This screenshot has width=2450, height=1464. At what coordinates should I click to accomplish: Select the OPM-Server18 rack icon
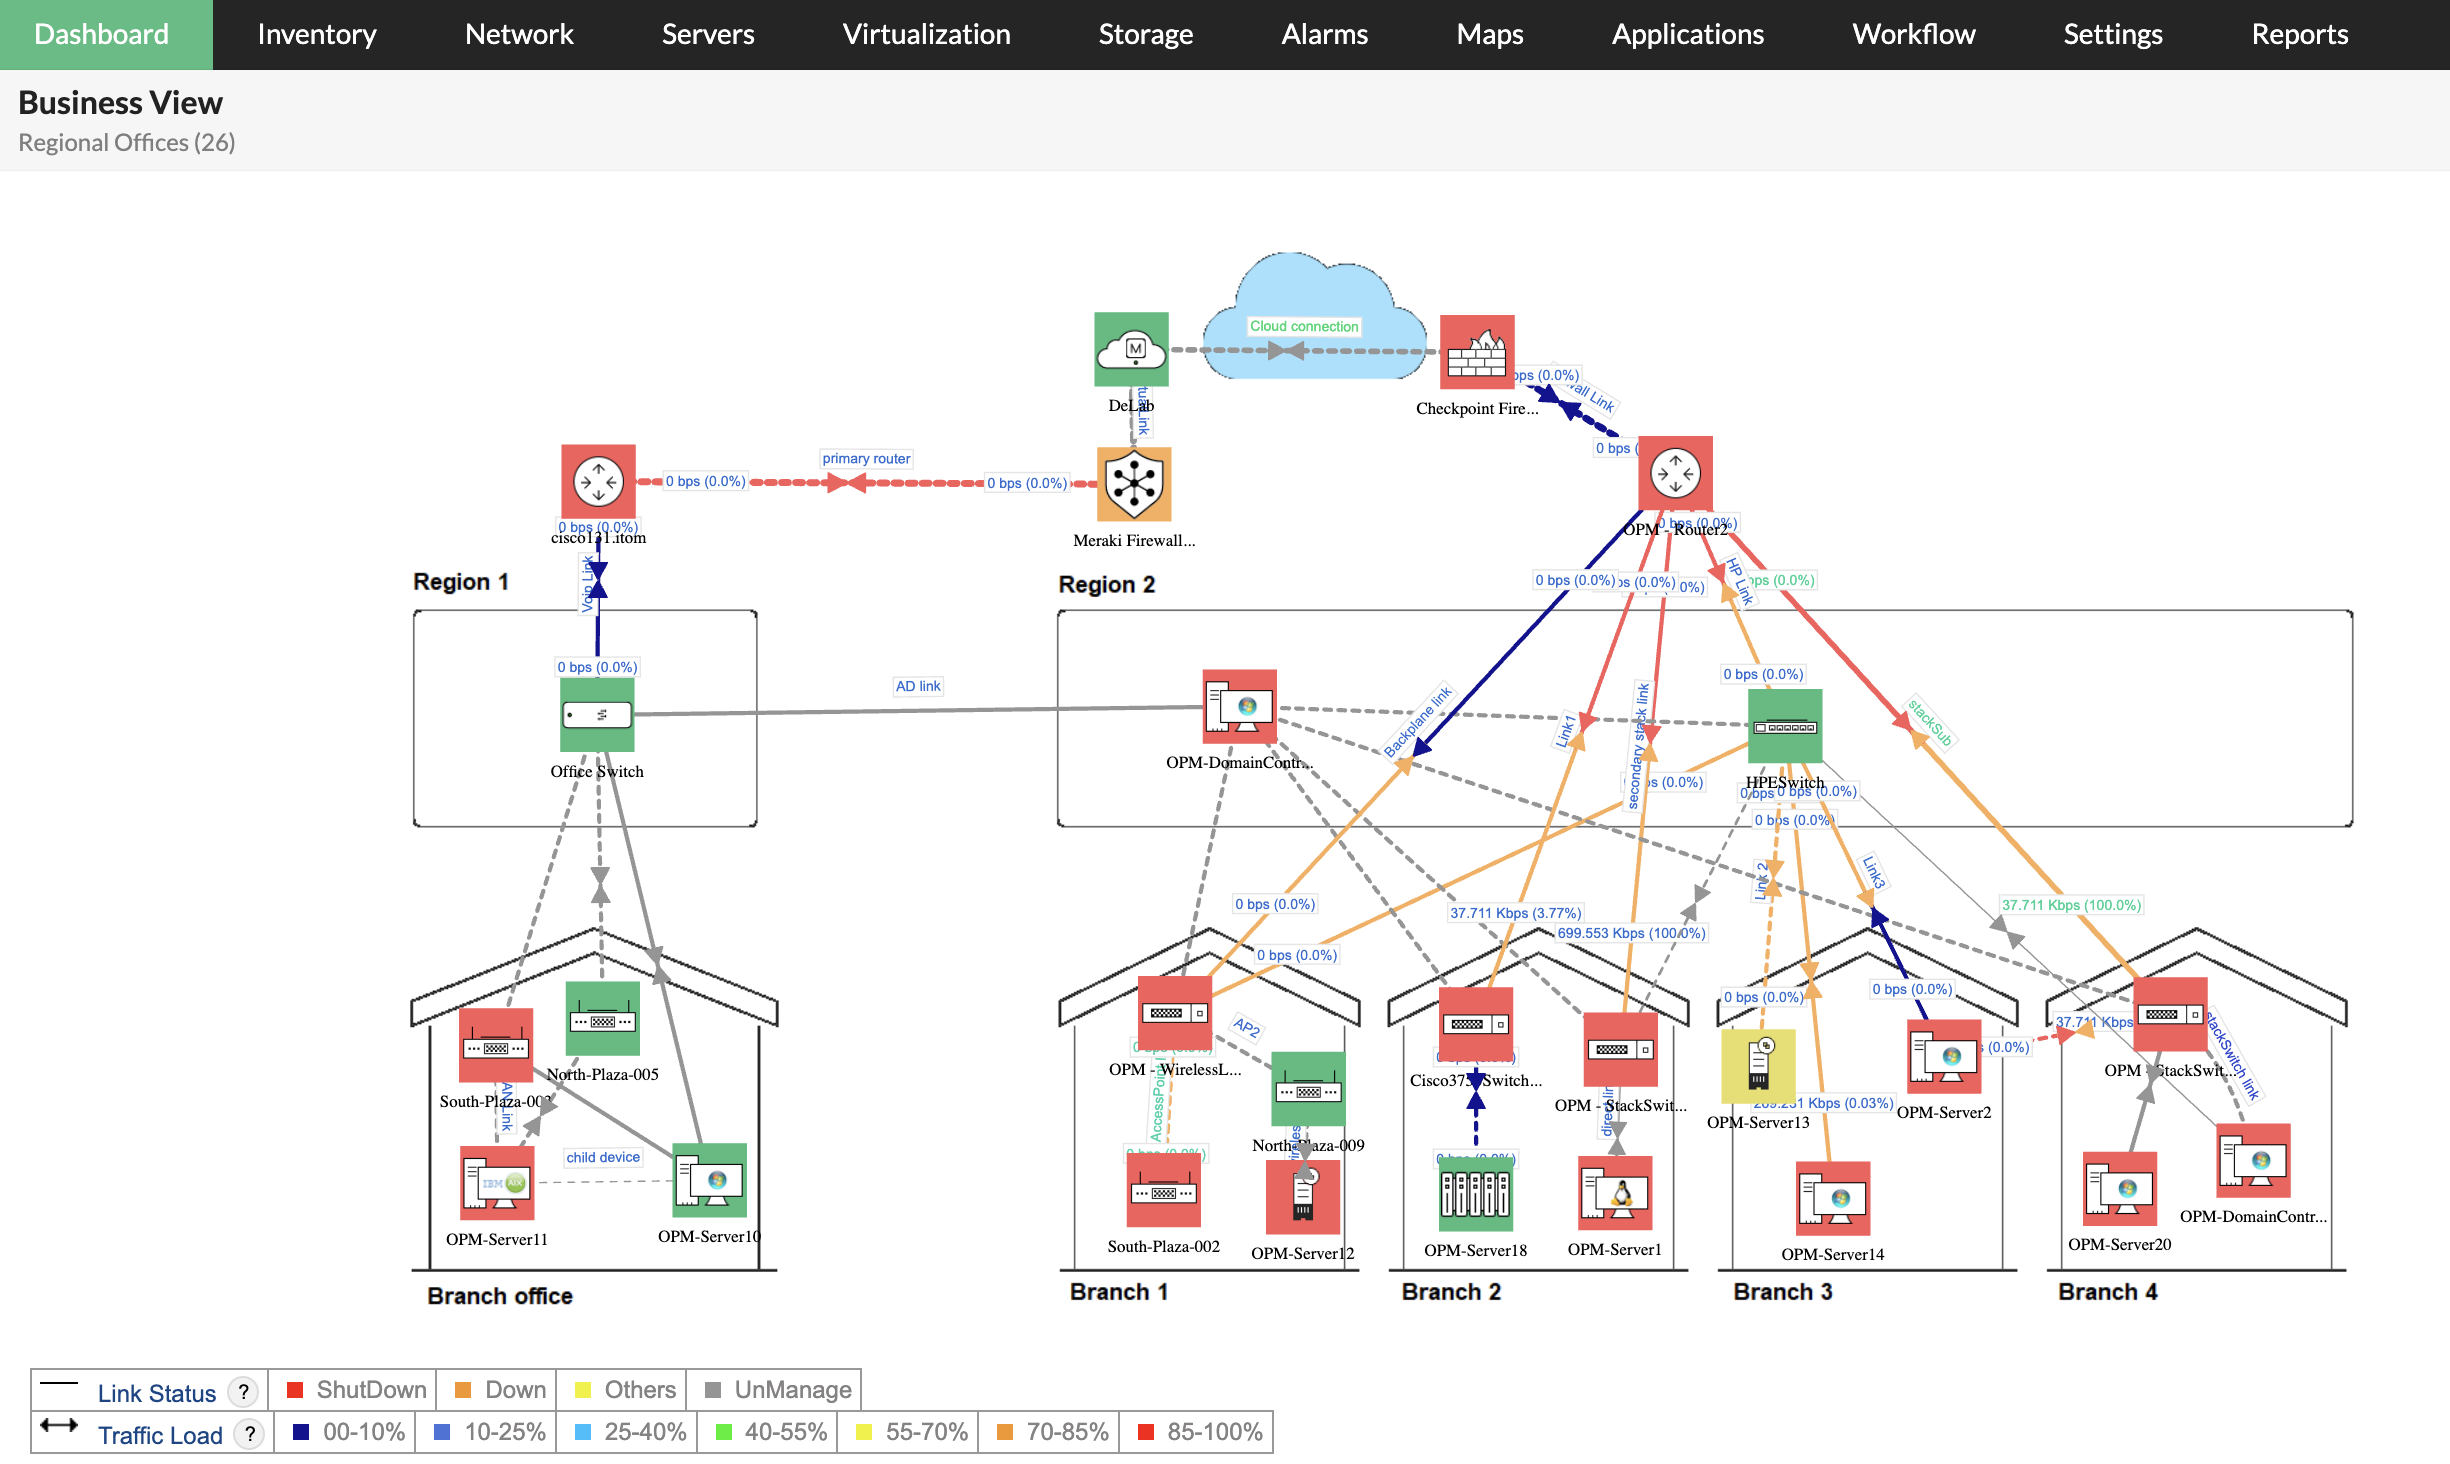coord(1475,1194)
